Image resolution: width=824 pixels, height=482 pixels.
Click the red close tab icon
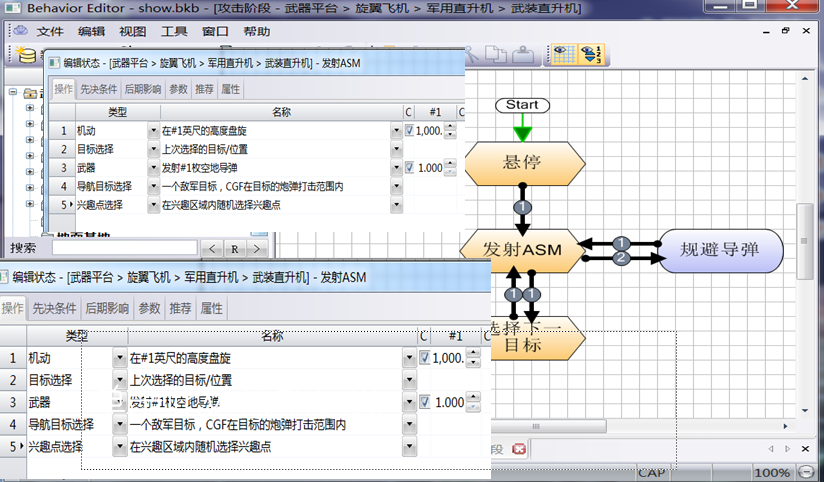click(519, 449)
